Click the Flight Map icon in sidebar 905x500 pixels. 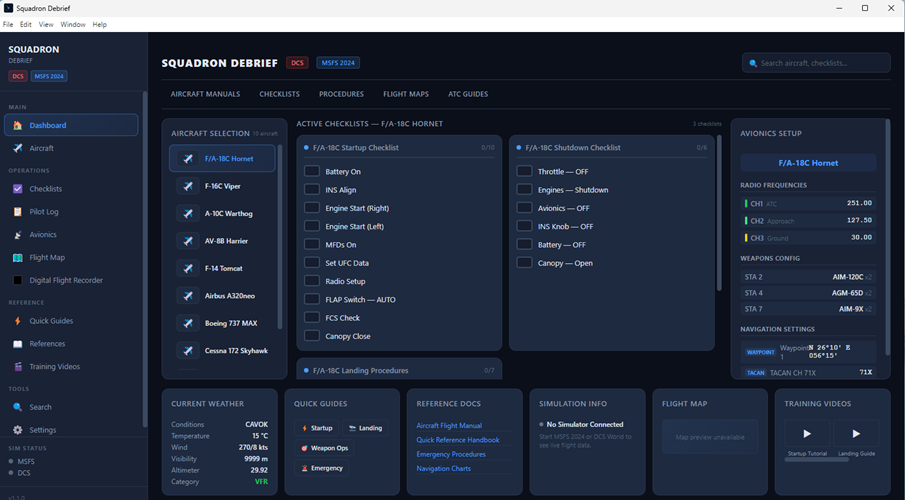(x=18, y=258)
